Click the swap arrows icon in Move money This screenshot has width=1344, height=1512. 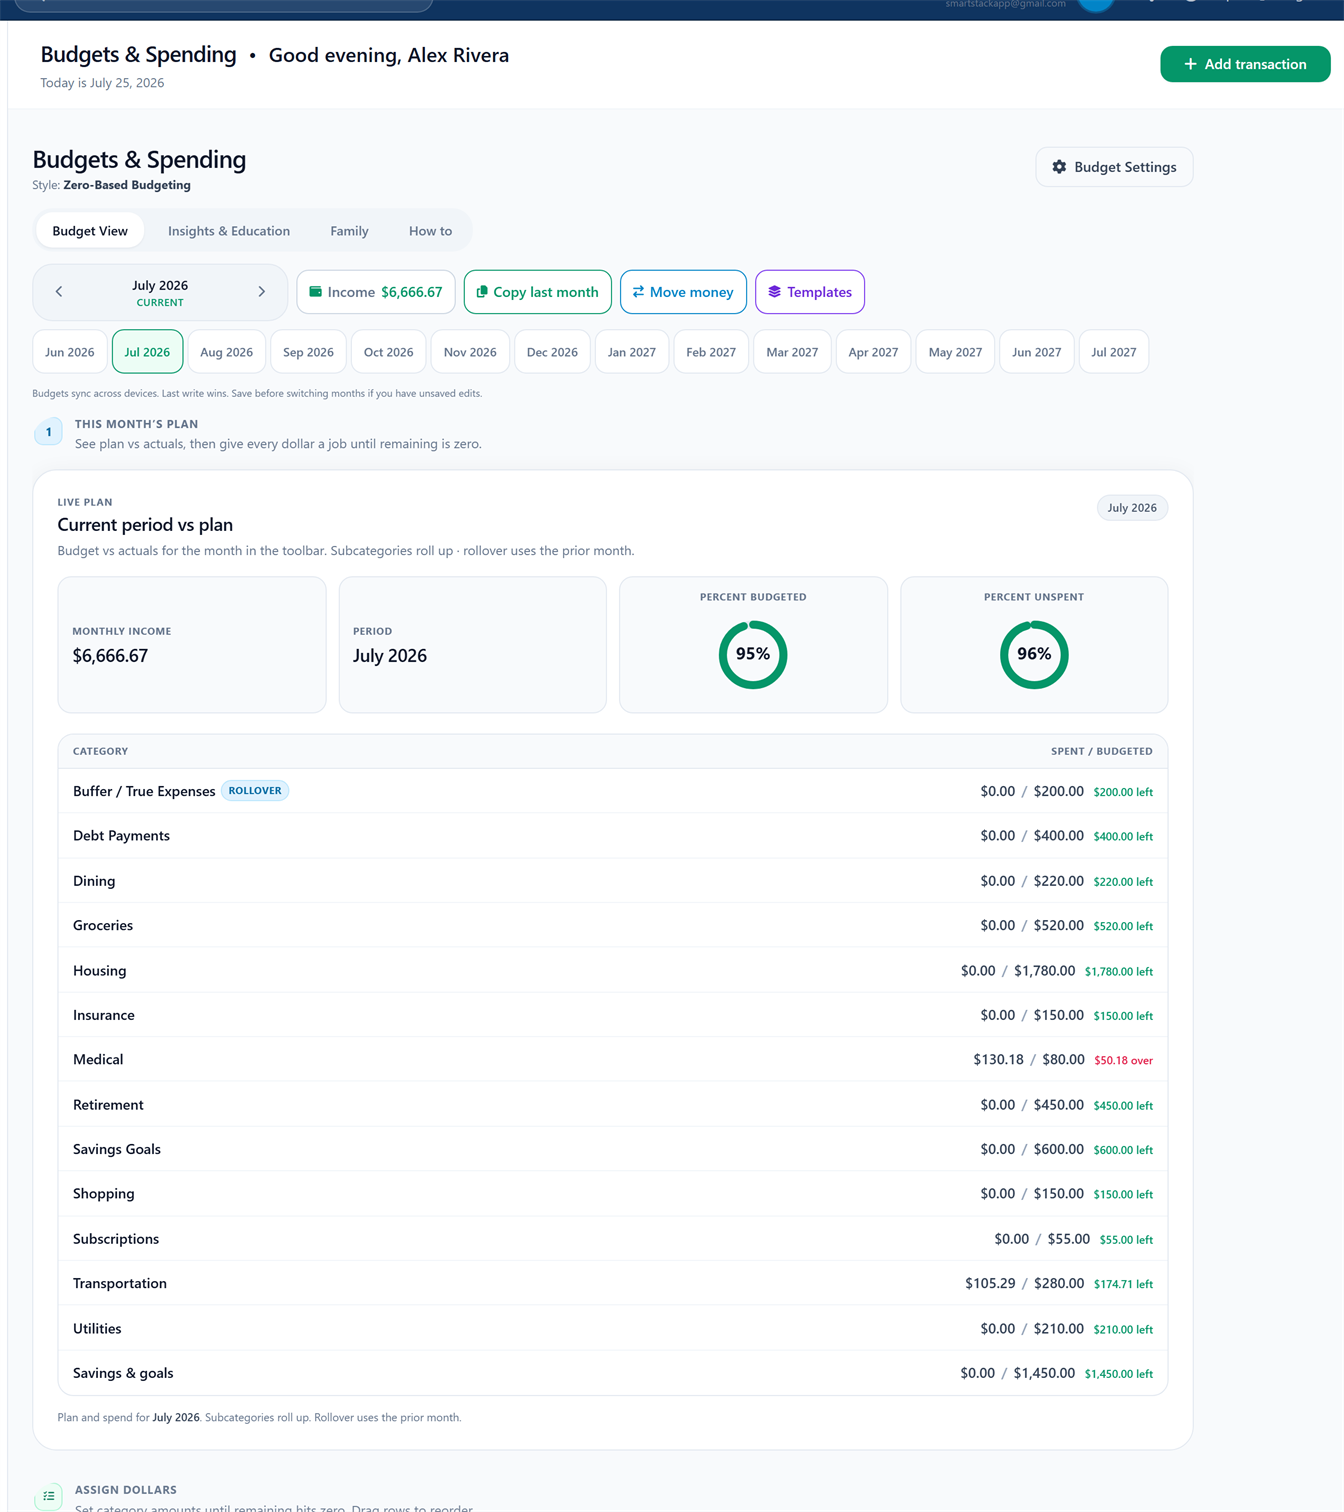click(x=638, y=292)
